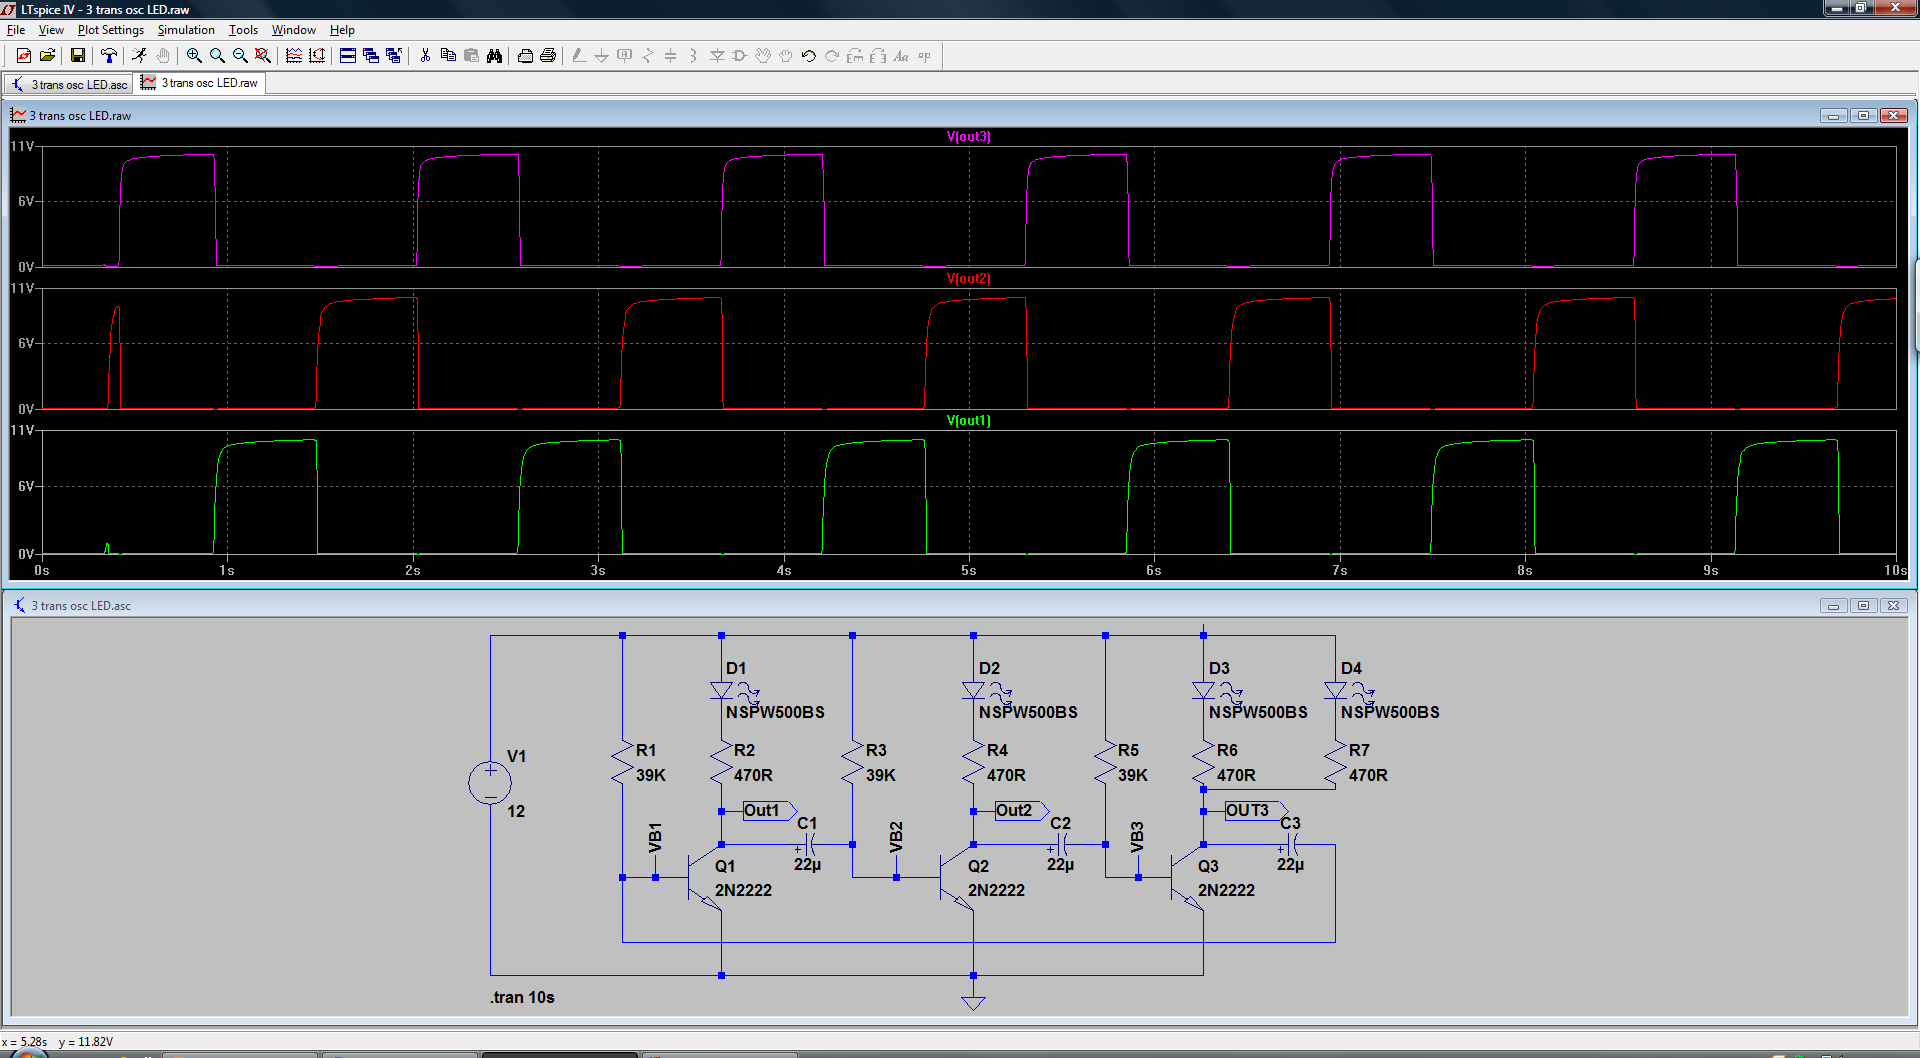
Task: Open the Tools menu
Action: (x=243, y=30)
